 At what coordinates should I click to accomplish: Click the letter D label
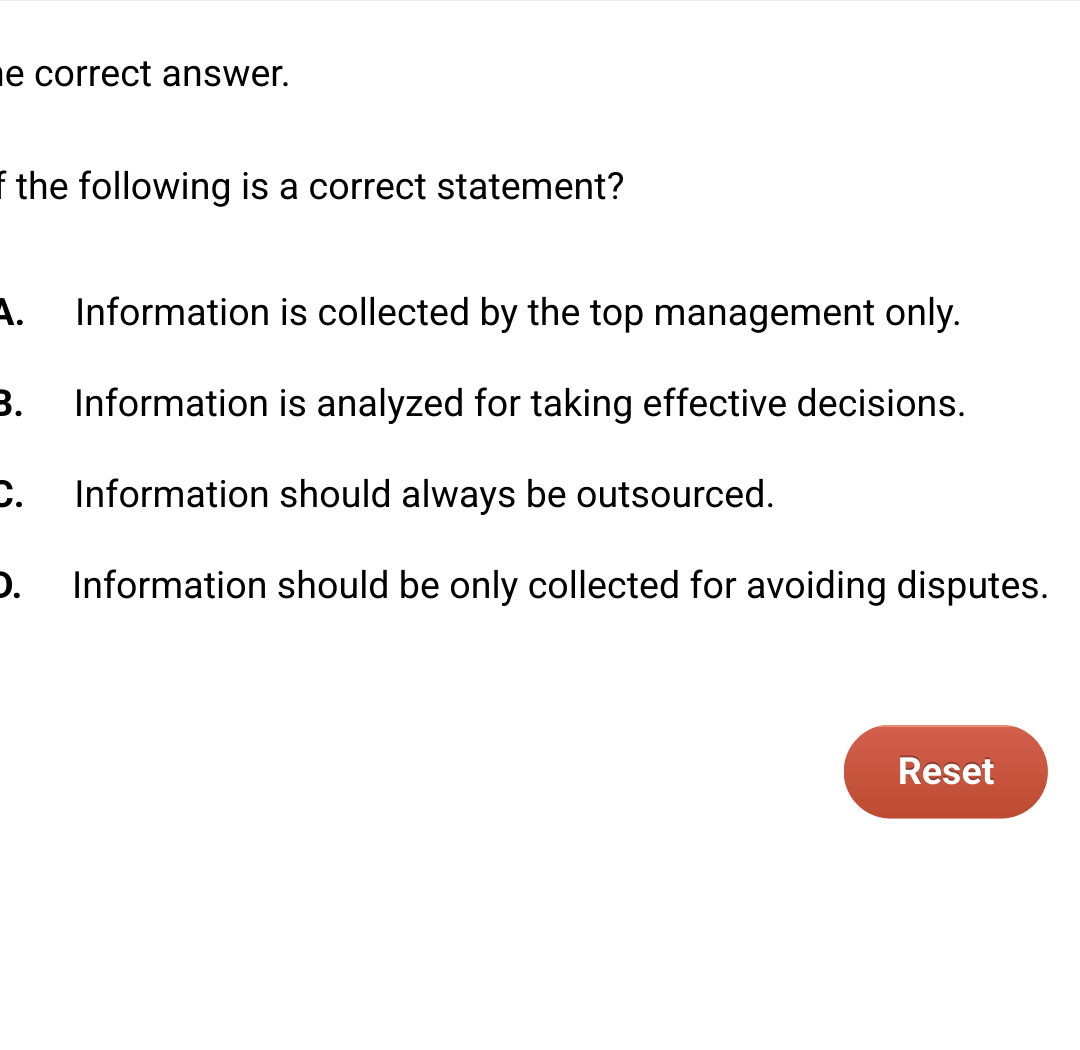coord(7,586)
